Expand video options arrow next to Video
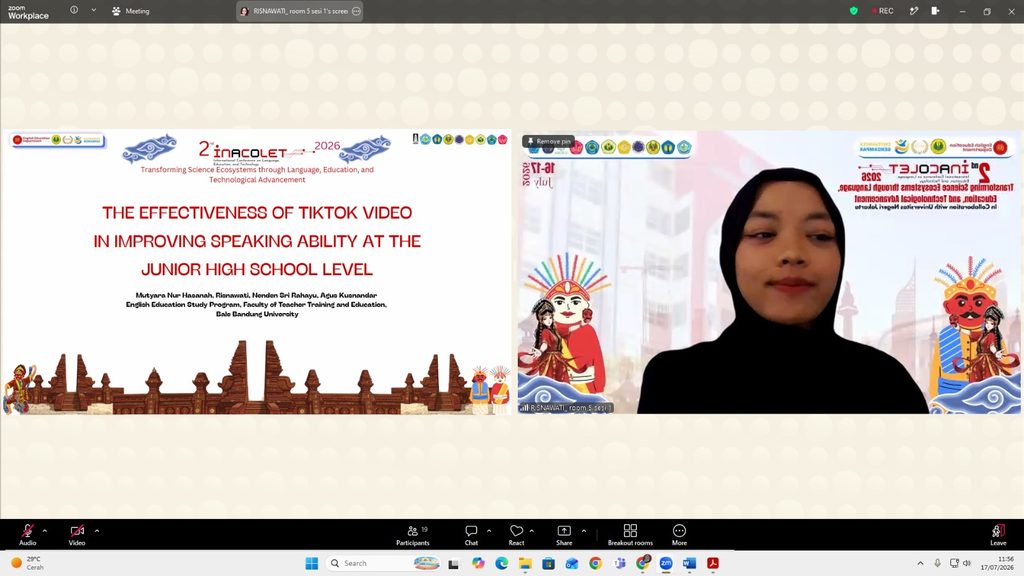 pos(97,531)
